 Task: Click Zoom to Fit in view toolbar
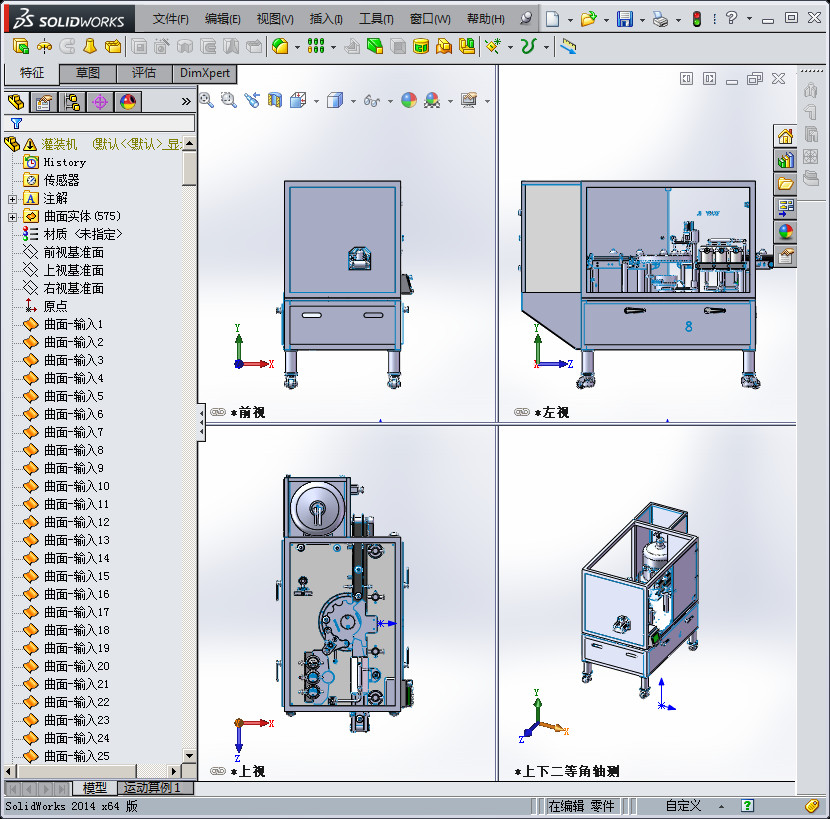206,100
